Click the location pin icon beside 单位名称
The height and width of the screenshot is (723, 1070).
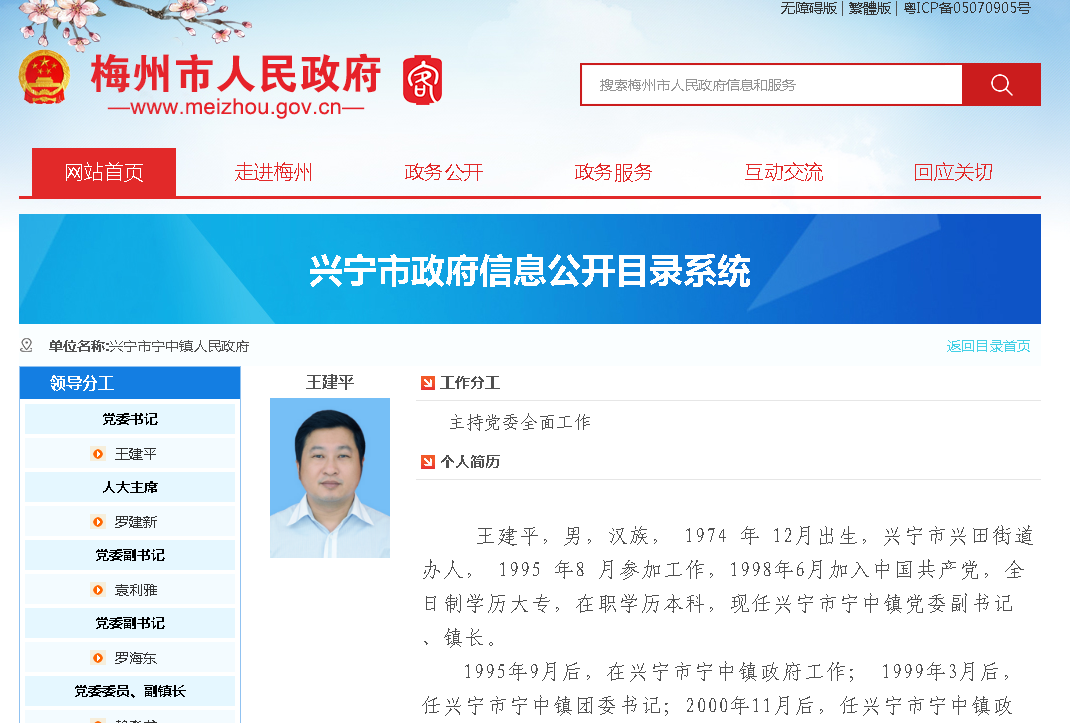click(x=27, y=345)
